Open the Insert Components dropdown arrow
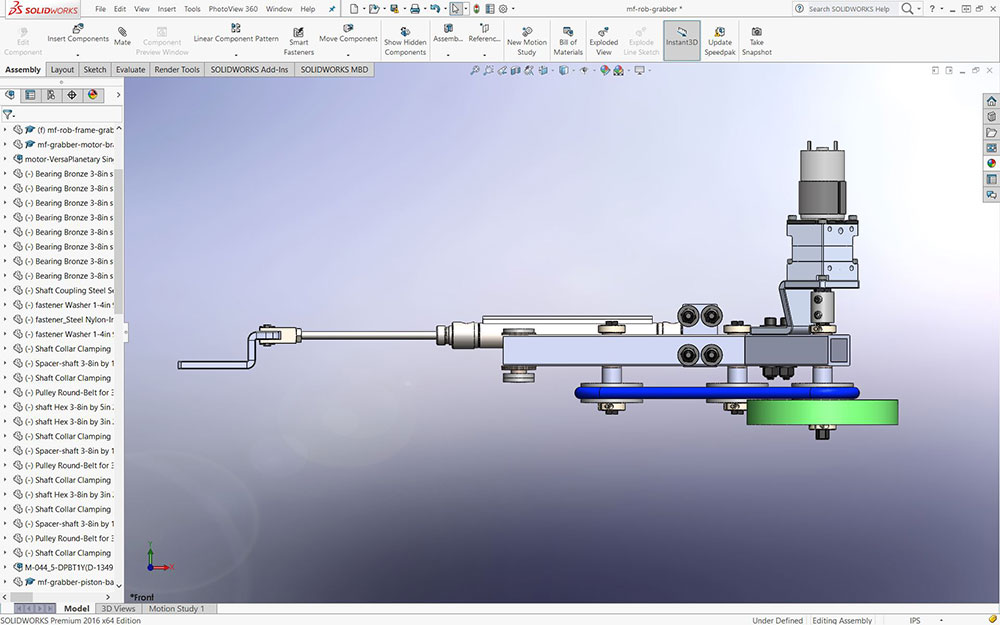This screenshot has height=625, width=1000. pos(78,54)
